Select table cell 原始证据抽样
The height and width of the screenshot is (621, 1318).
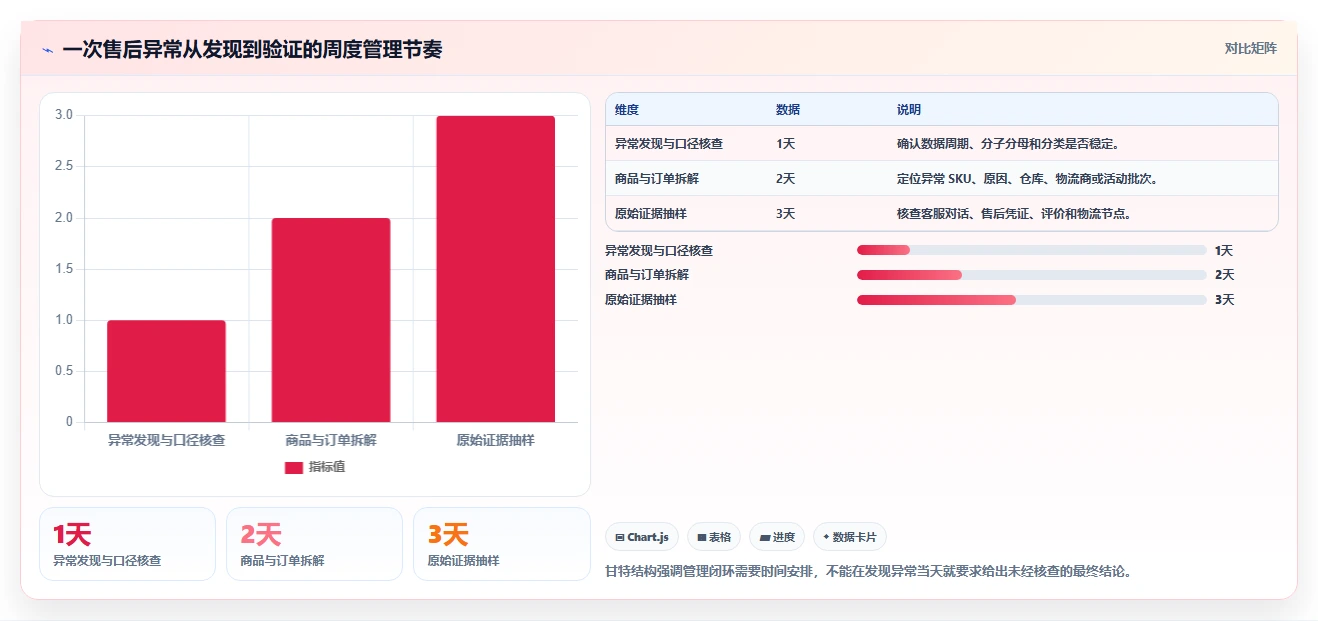650,214
